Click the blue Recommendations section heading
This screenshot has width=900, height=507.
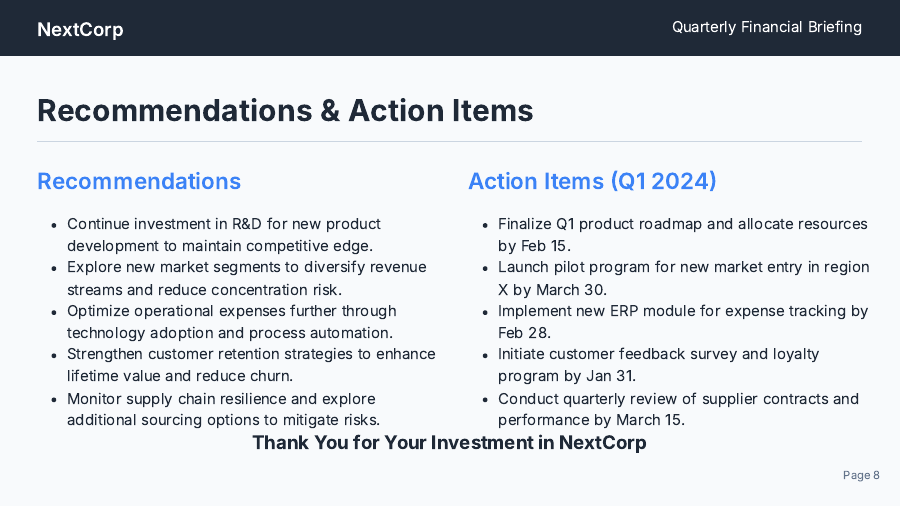tap(139, 181)
